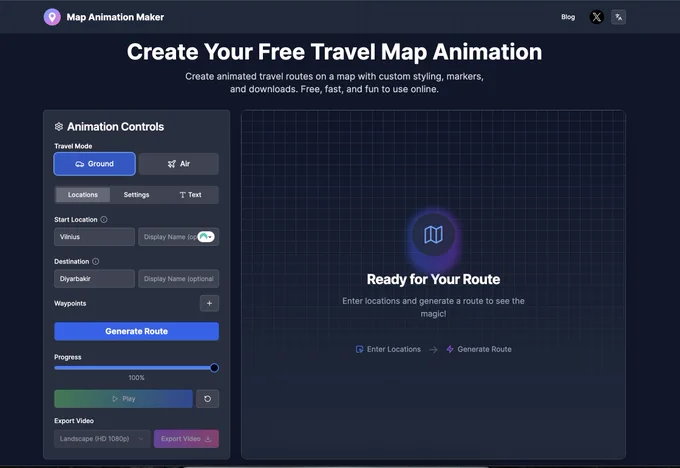Click the Travel Mode label
This screenshot has width=680, height=468.
tap(73, 146)
